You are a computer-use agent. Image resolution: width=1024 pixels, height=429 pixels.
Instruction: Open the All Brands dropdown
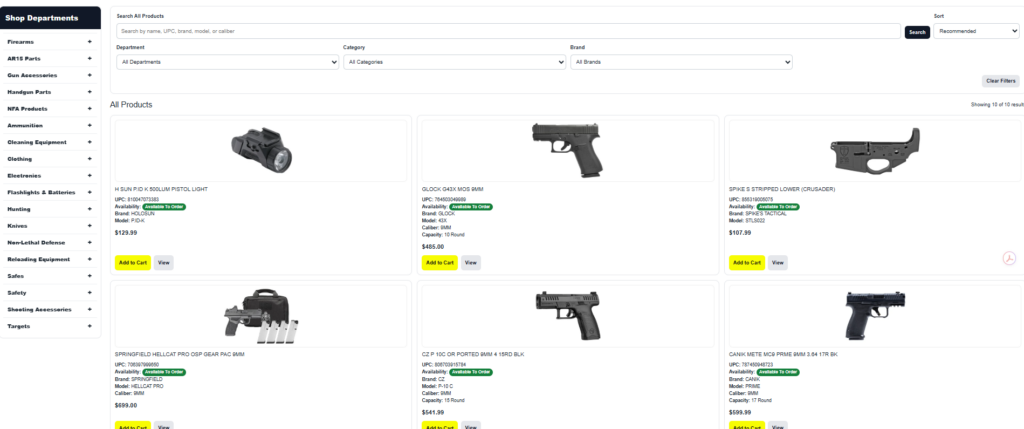pos(681,62)
